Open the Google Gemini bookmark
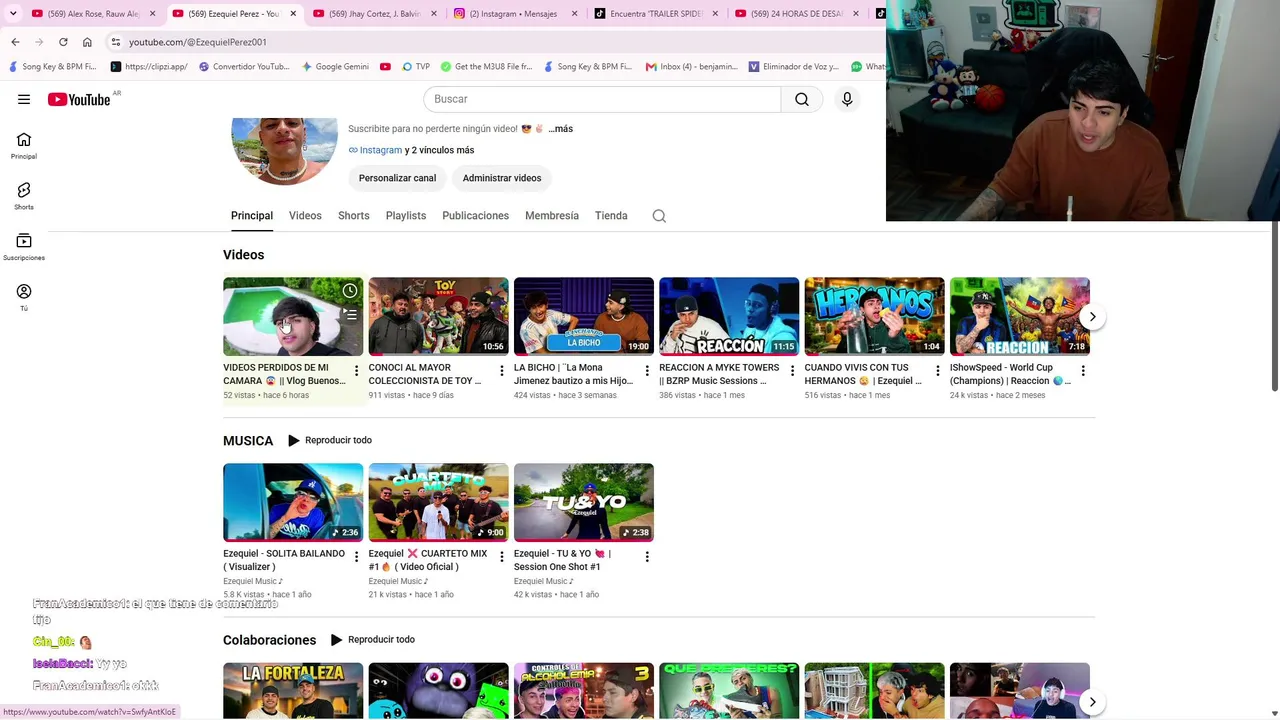Image resolution: width=1280 pixels, height=720 pixels. pyautogui.click(x=335, y=67)
